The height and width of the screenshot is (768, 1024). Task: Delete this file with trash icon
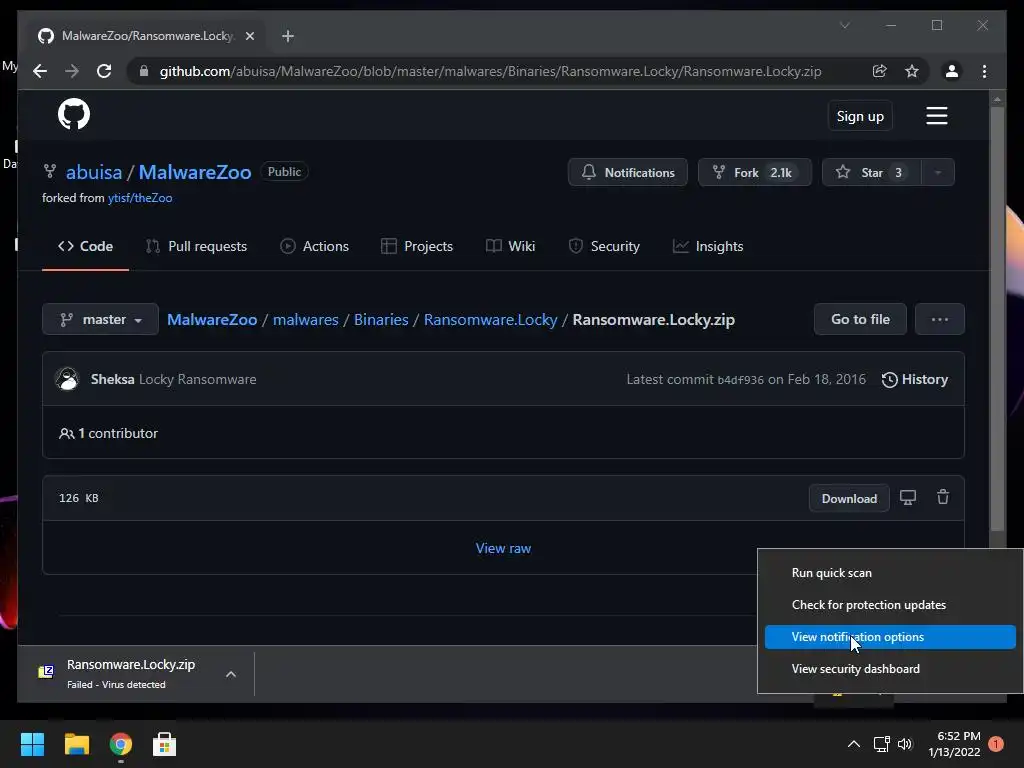(x=943, y=498)
